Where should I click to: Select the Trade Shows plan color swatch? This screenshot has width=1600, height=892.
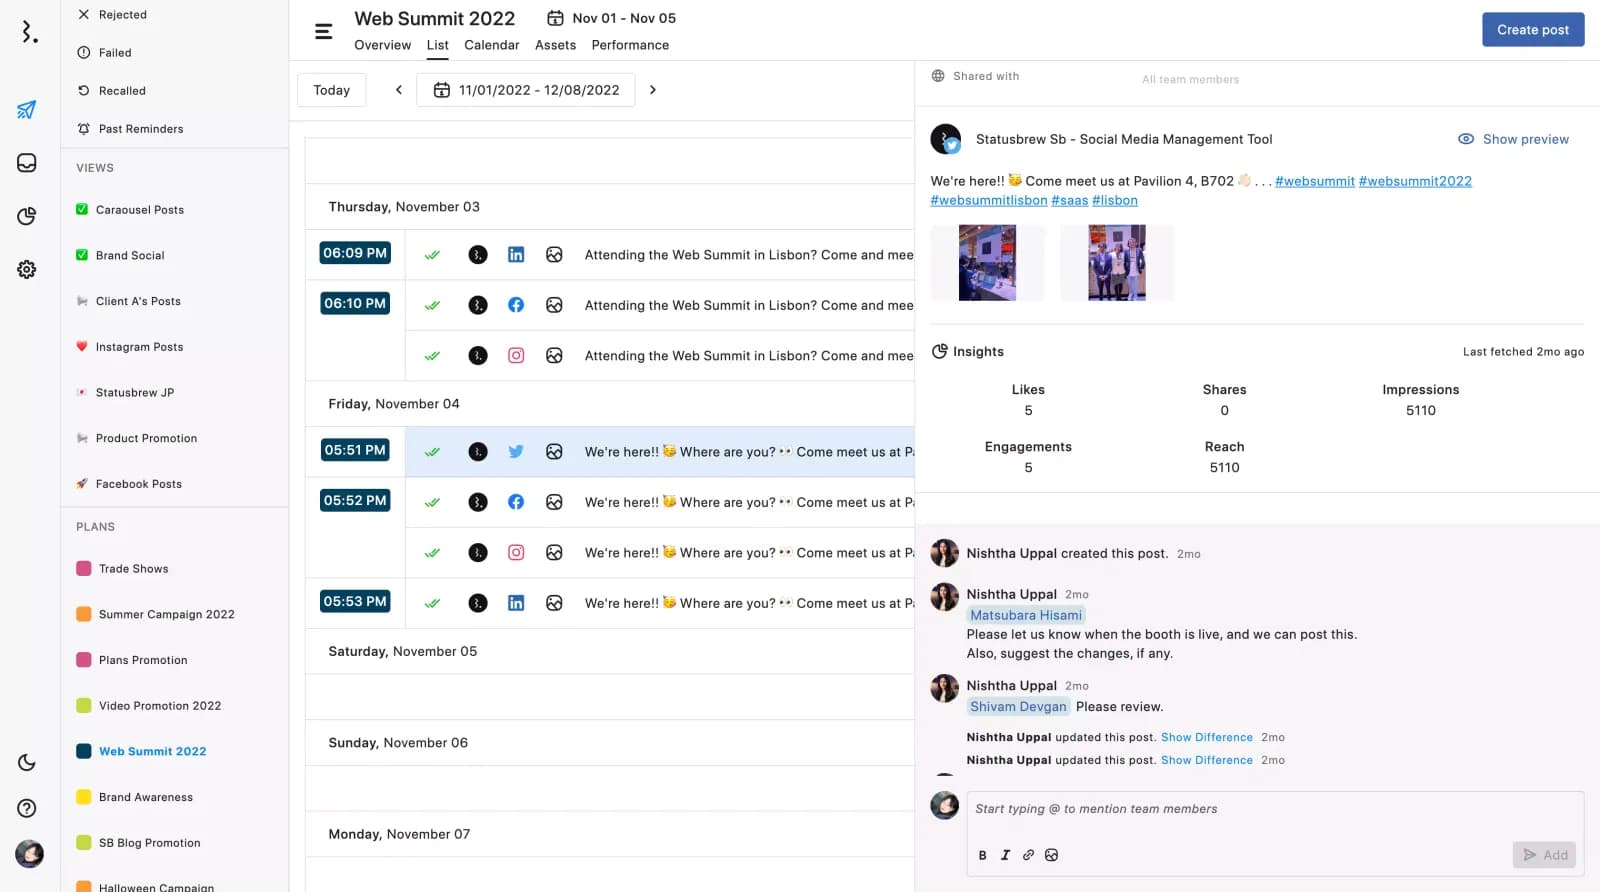(x=84, y=569)
